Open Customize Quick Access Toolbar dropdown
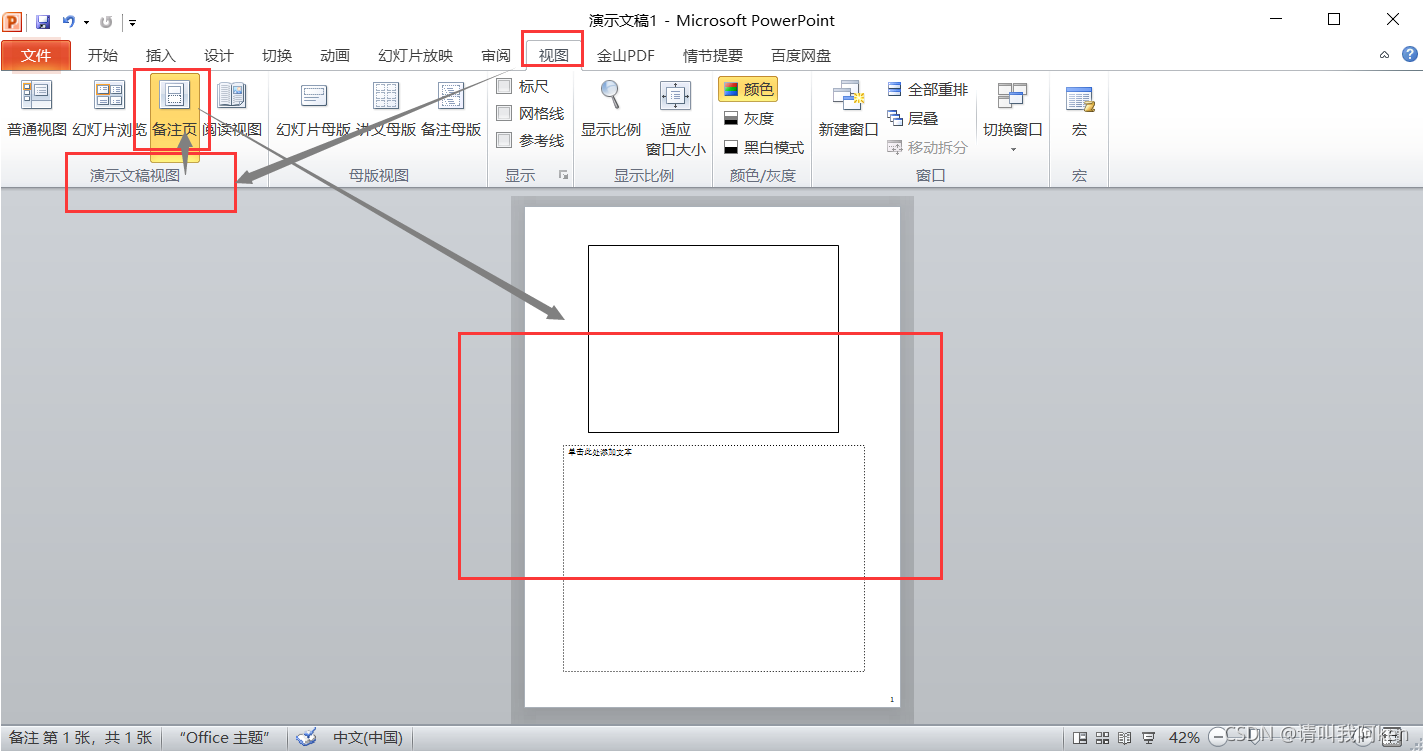Image resolution: width=1424 pixels, height=752 pixels. tap(133, 22)
